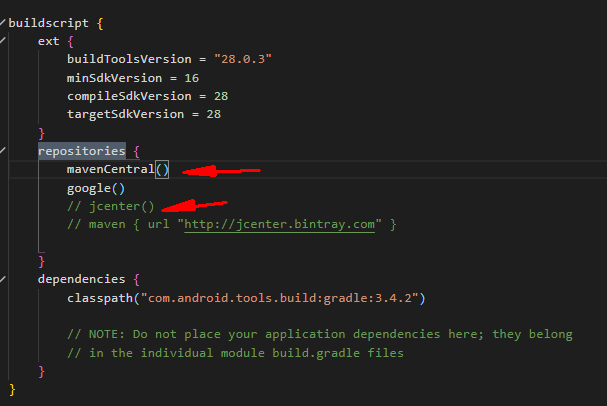607x406 pixels.
Task: Click the minSdkVersion variable name
Action: click(x=115, y=78)
